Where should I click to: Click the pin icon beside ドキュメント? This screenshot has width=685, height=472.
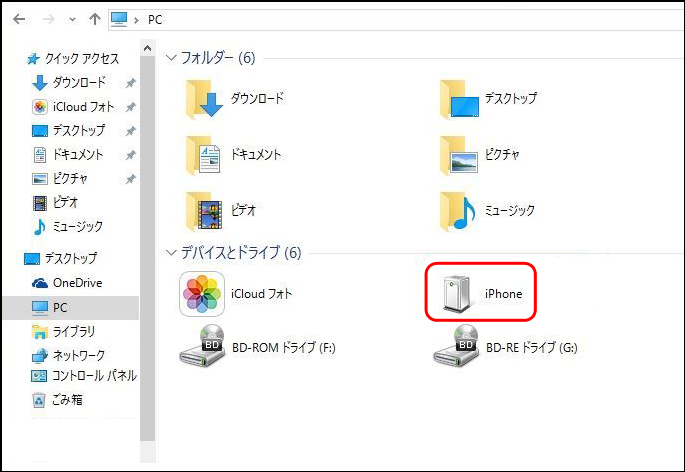tap(130, 155)
